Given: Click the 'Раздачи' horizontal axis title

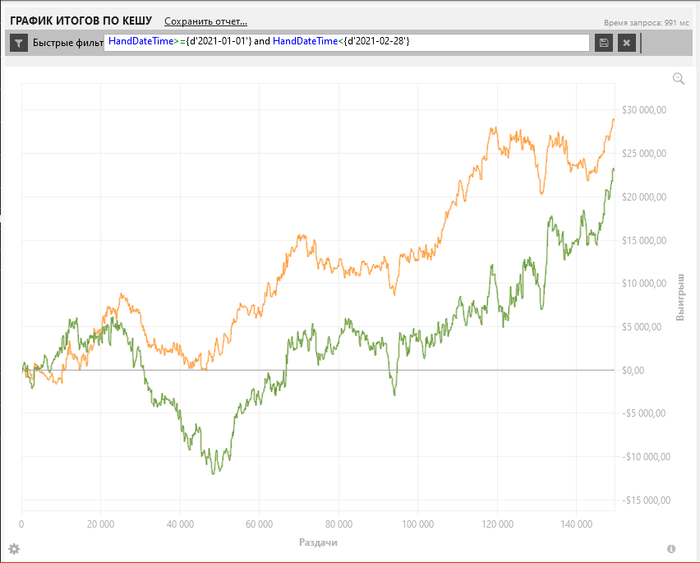Looking at the screenshot, I should pyautogui.click(x=318, y=542).
